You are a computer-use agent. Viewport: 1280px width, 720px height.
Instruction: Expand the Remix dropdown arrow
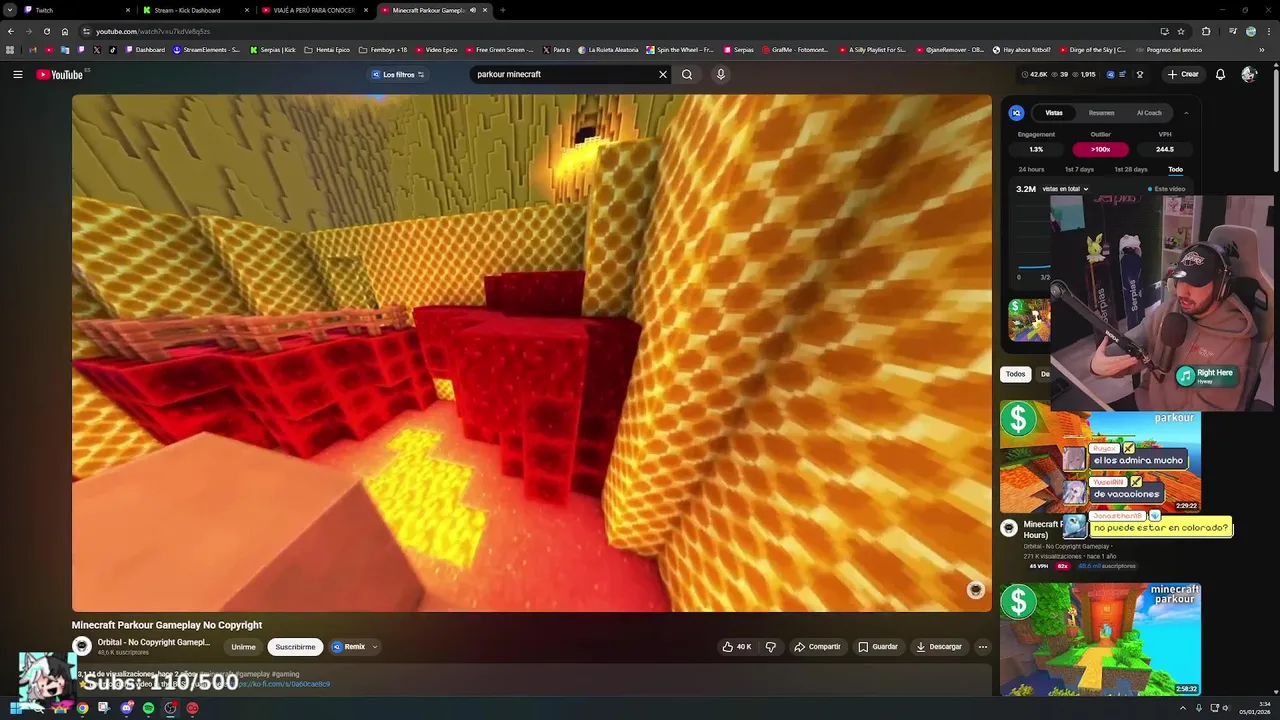click(375, 647)
